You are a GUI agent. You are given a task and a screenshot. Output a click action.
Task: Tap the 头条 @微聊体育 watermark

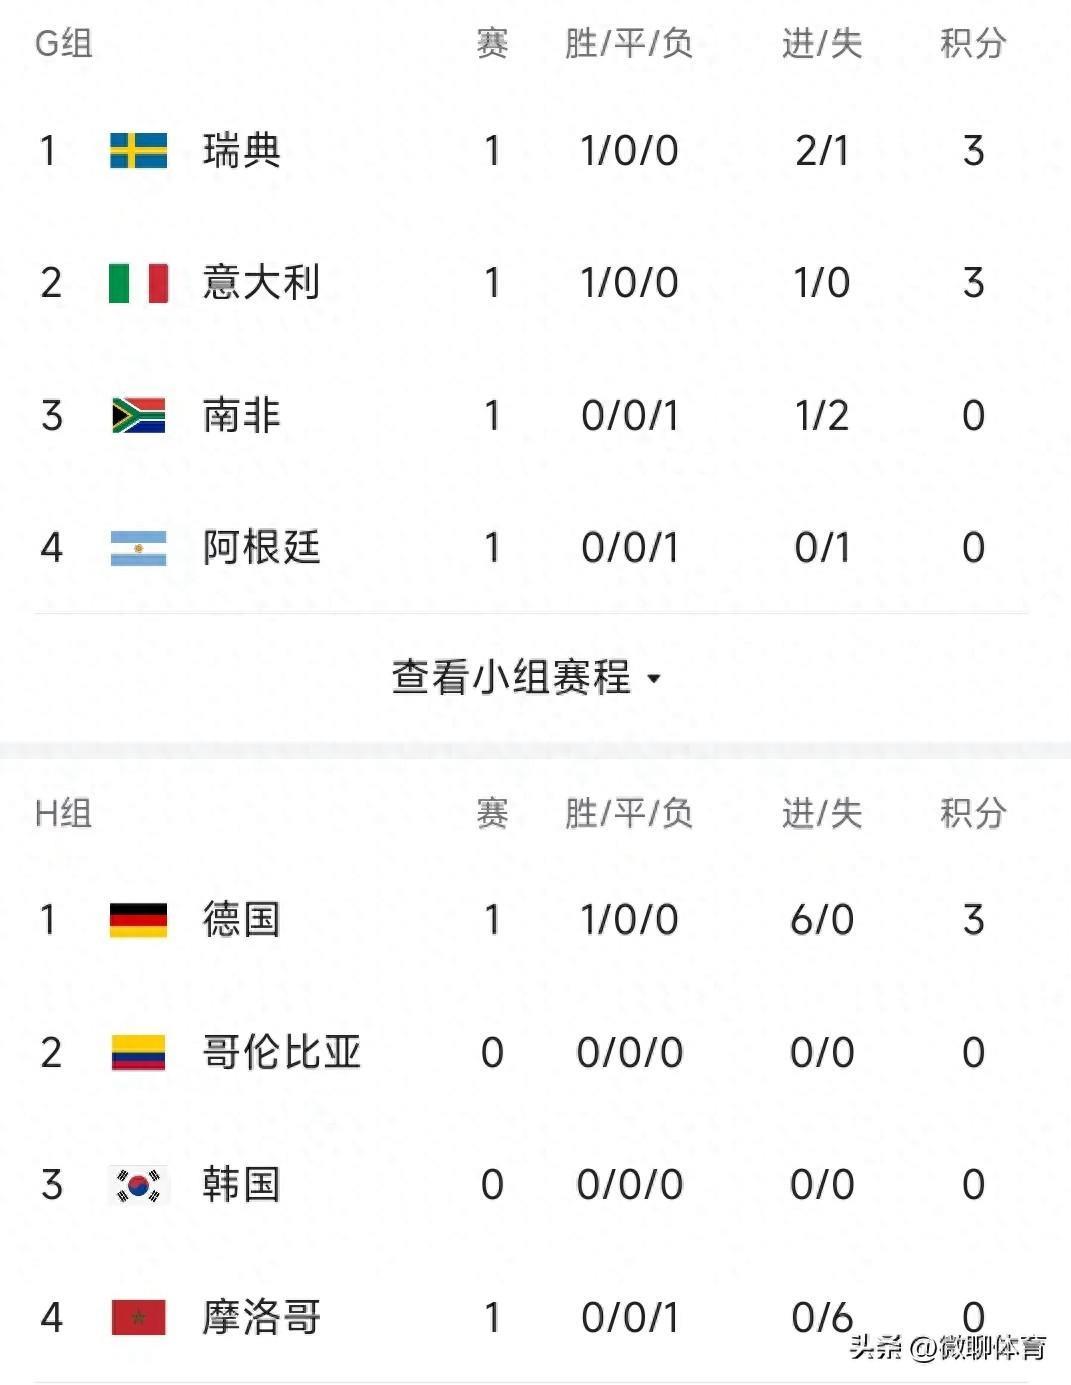947,1347
